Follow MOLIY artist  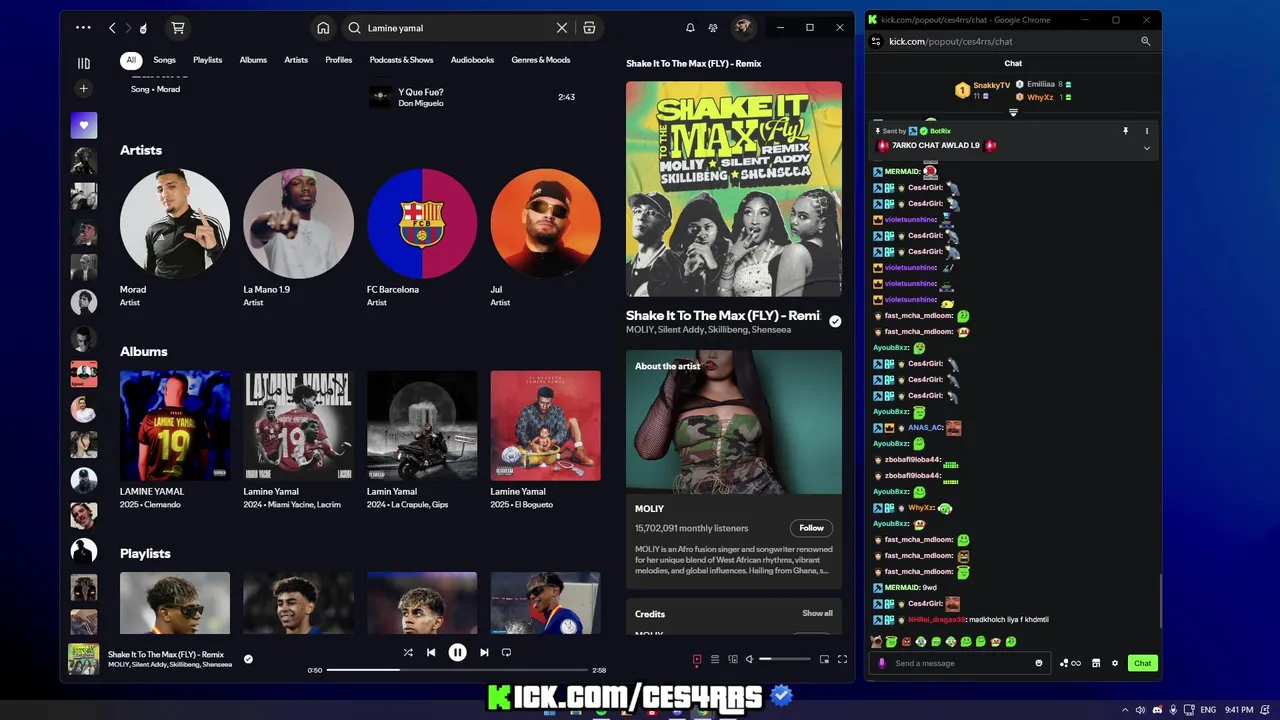tap(811, 528)
